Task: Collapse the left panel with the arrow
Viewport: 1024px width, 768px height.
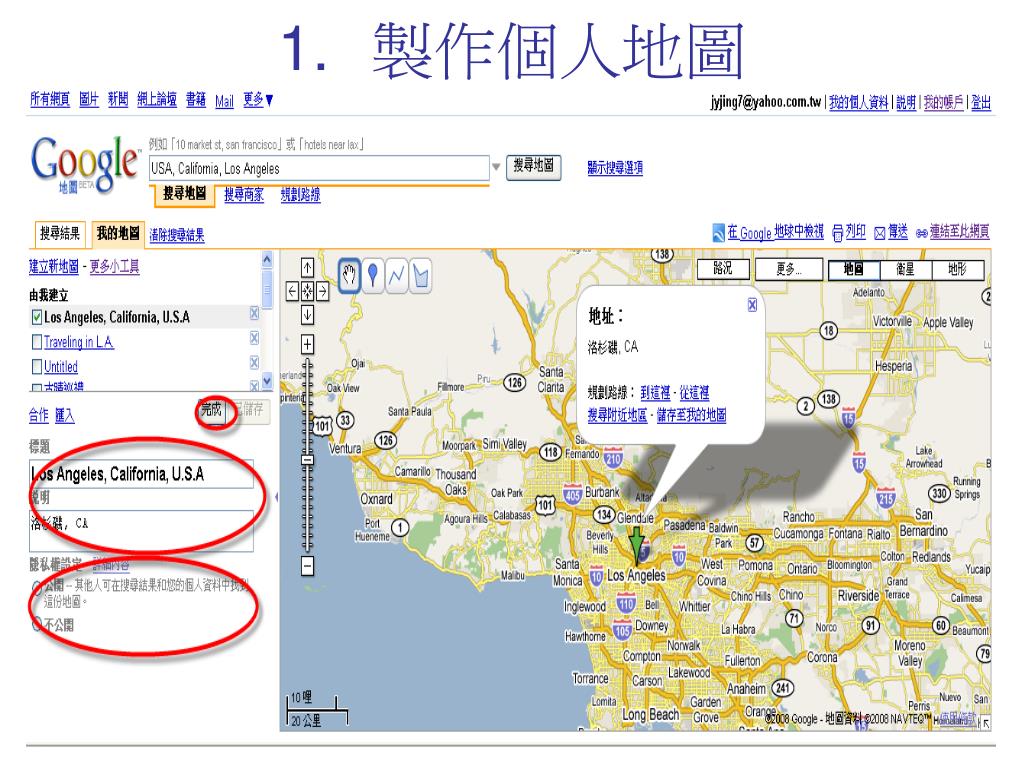Action: tap(276, 497)
